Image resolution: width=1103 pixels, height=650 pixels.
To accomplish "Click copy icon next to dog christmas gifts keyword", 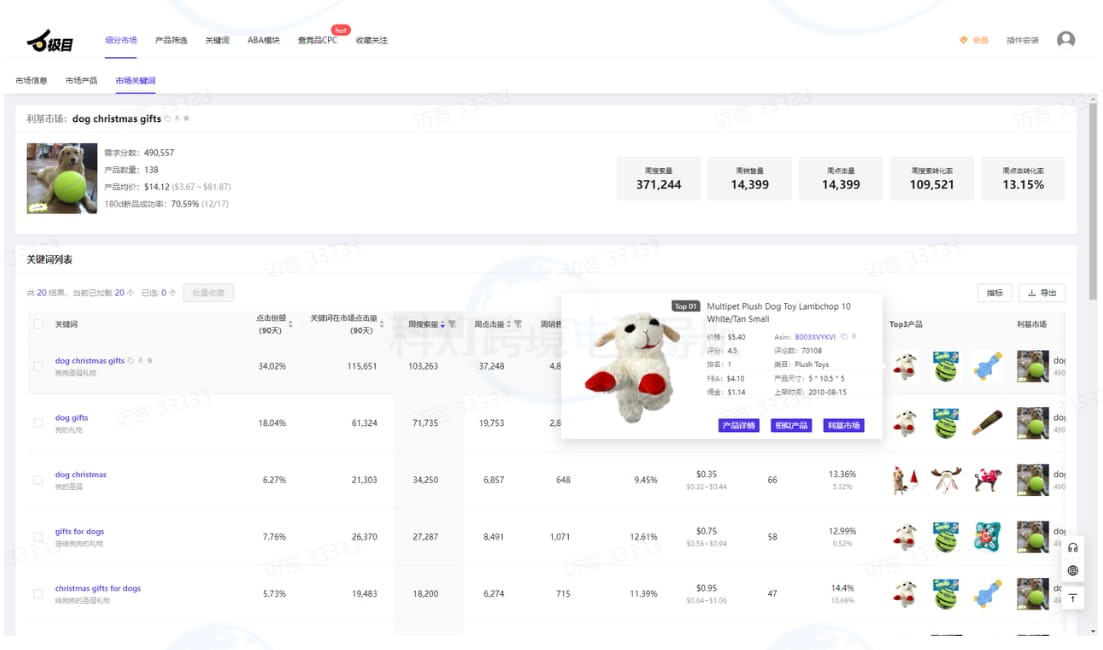I will 131,361.
